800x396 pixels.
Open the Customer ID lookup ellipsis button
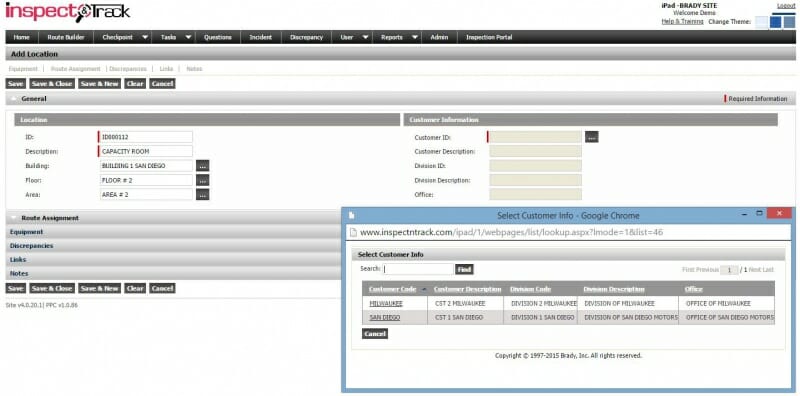point(591,137)
